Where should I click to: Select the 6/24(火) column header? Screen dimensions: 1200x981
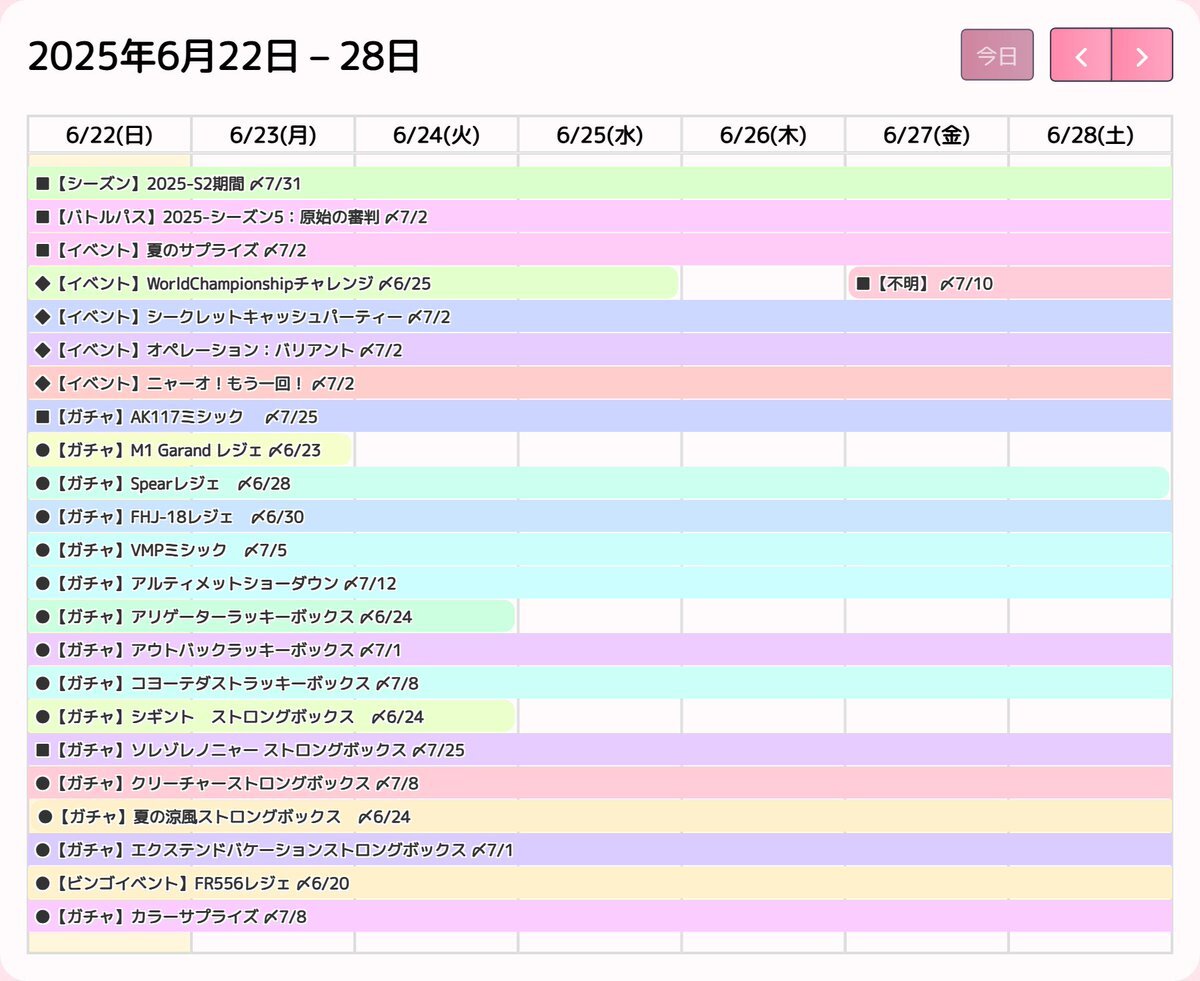(436, 135)
